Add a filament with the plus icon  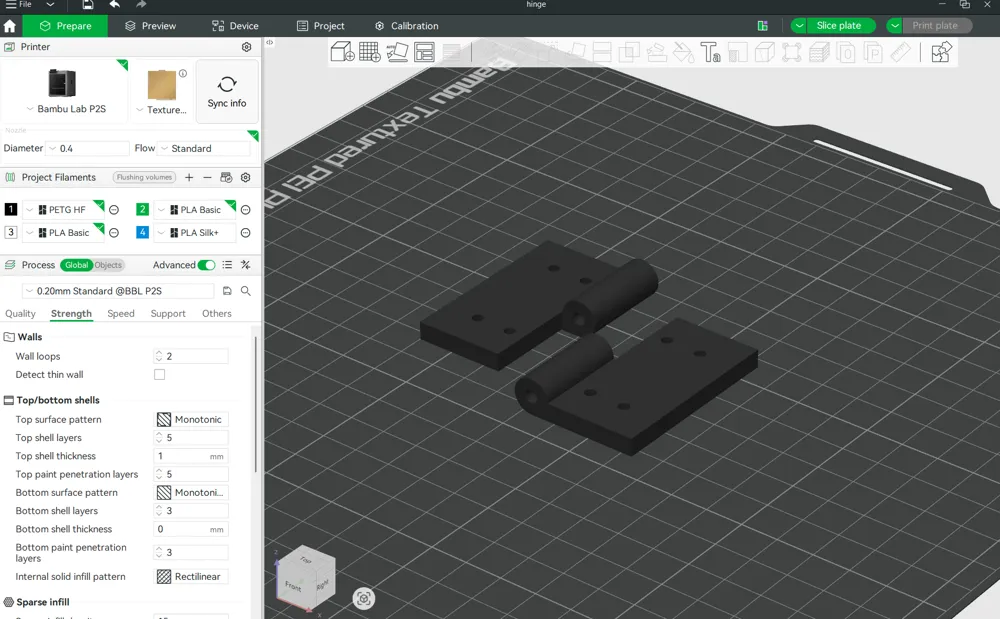pos(189,177)
